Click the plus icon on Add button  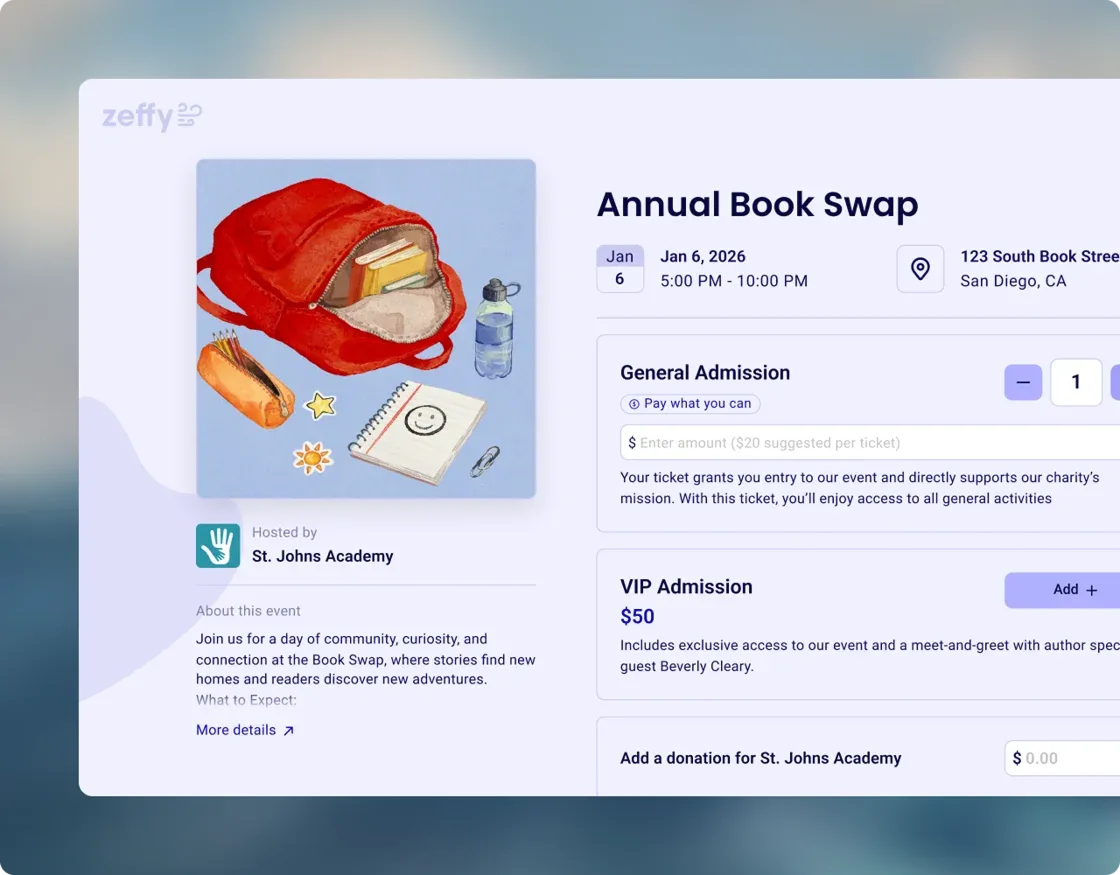pyautogui.click(x=1091, y=590)
